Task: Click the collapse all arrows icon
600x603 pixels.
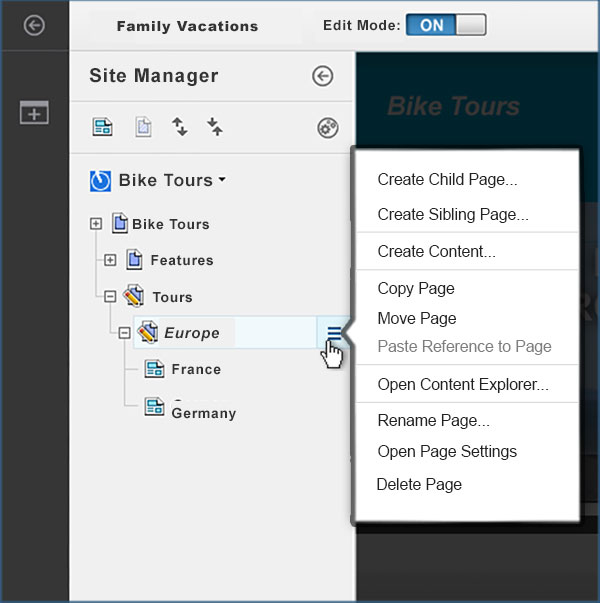Action: 214,126
